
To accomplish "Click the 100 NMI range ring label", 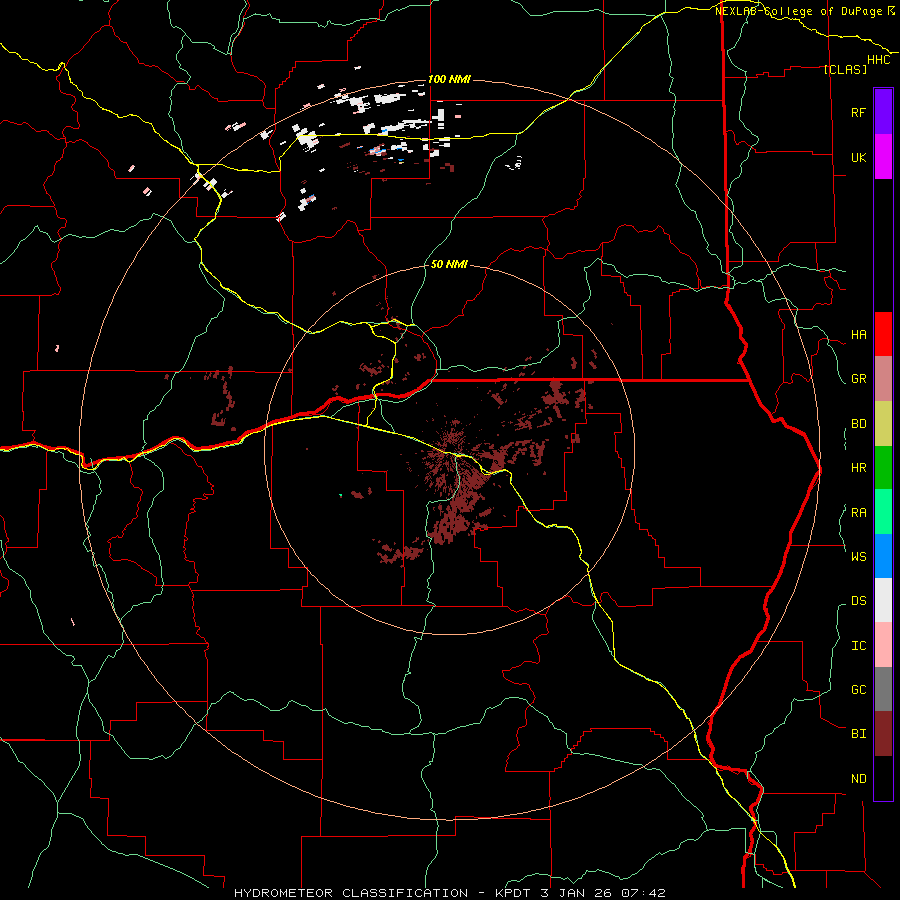I will pyautogui.click(x=449, y=79).
